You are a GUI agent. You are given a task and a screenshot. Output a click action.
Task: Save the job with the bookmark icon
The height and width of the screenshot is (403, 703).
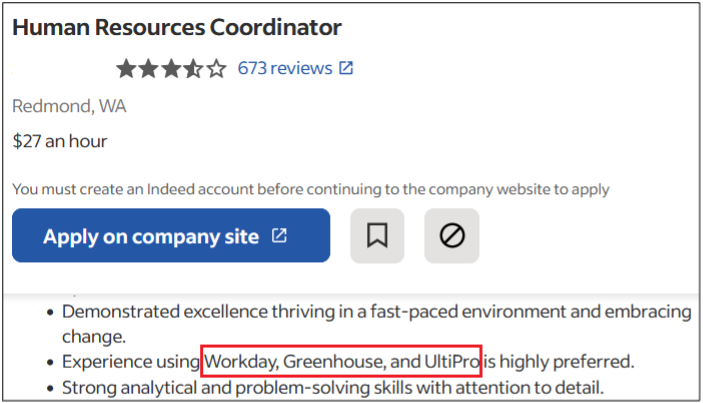(377, 235)
